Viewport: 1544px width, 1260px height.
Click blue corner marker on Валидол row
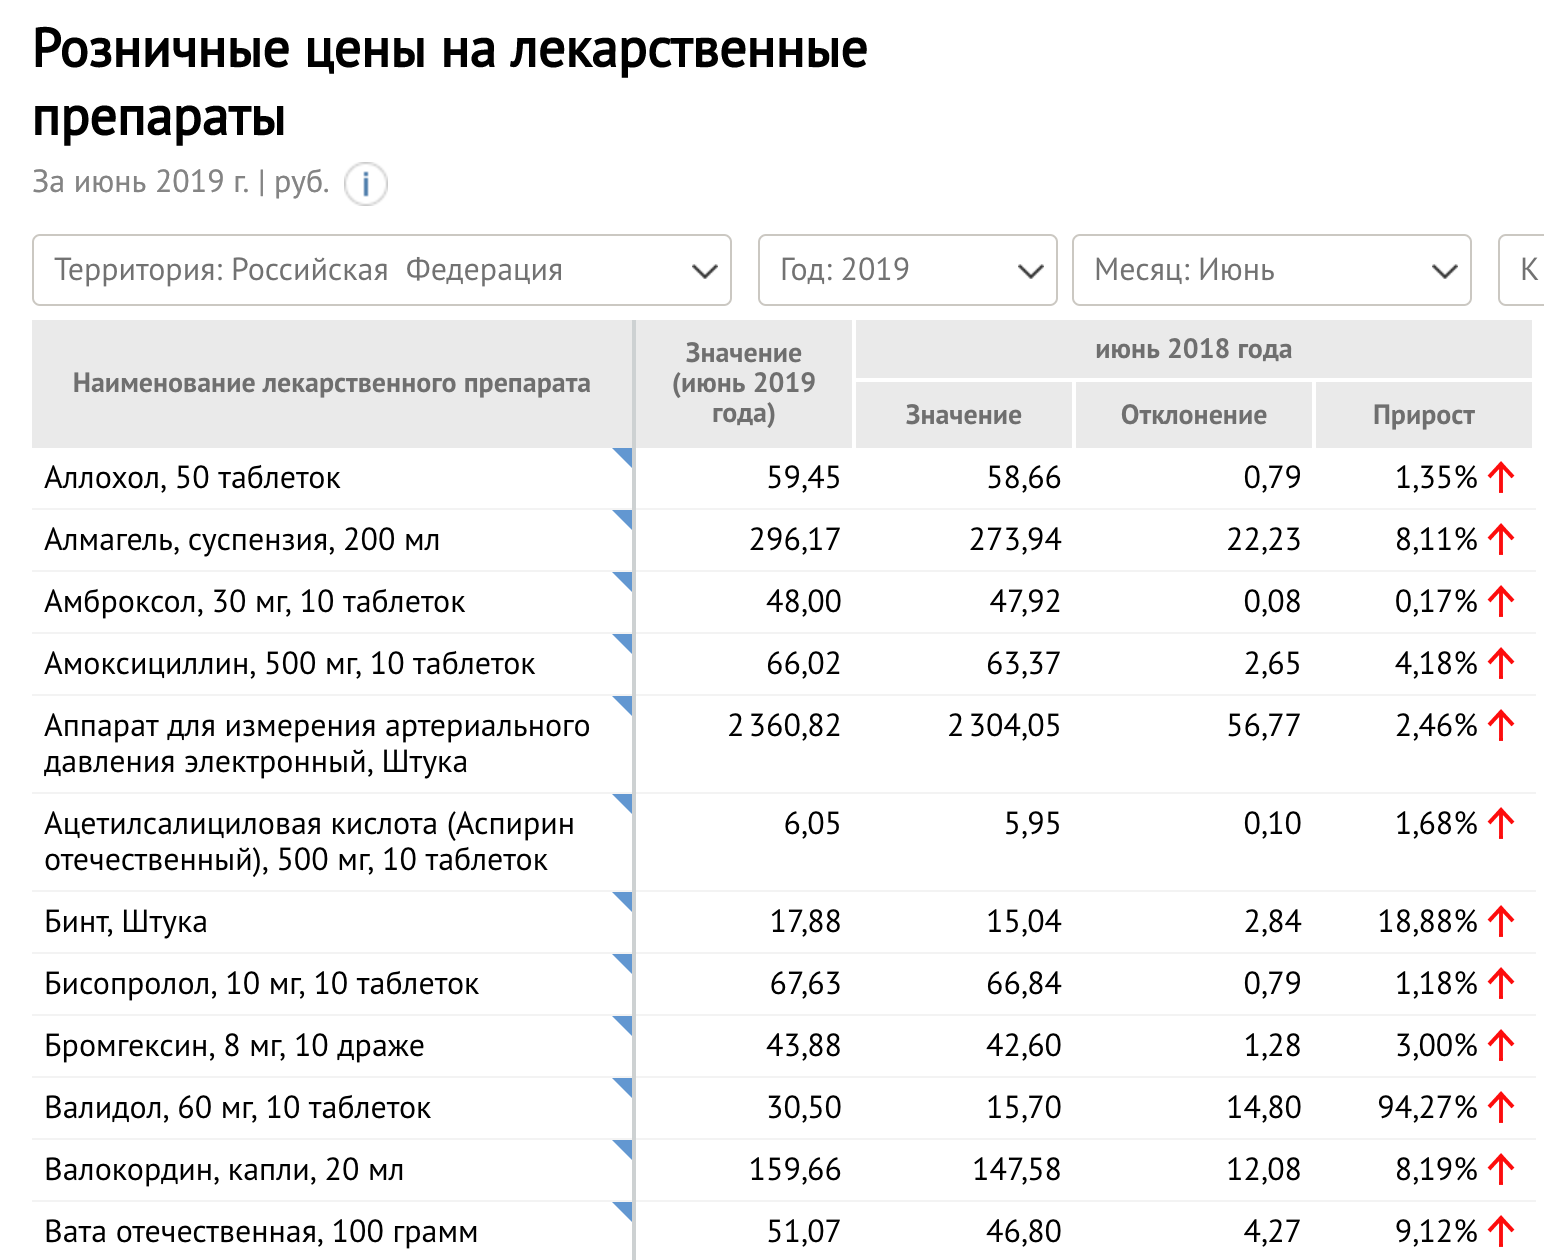tap(623, 1087)
